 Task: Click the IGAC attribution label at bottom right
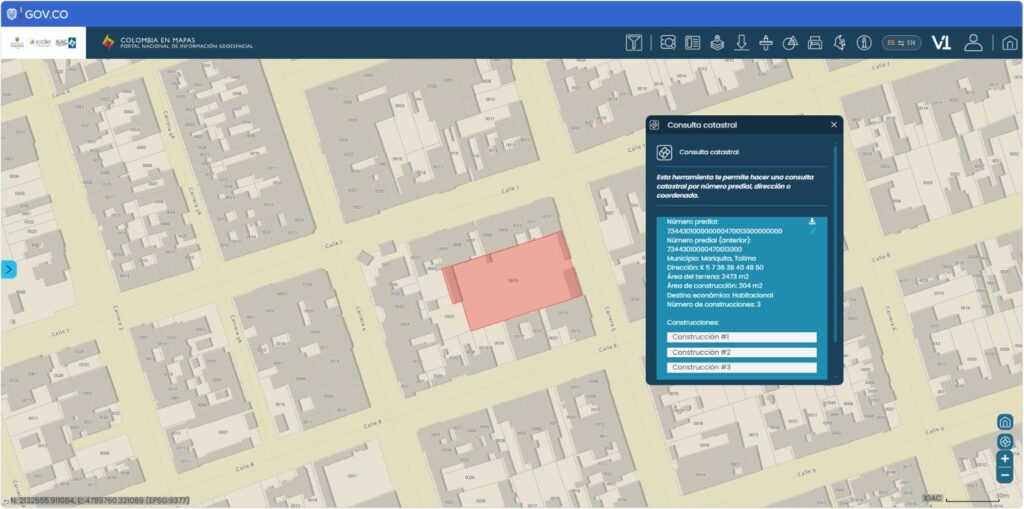point(932,498)
